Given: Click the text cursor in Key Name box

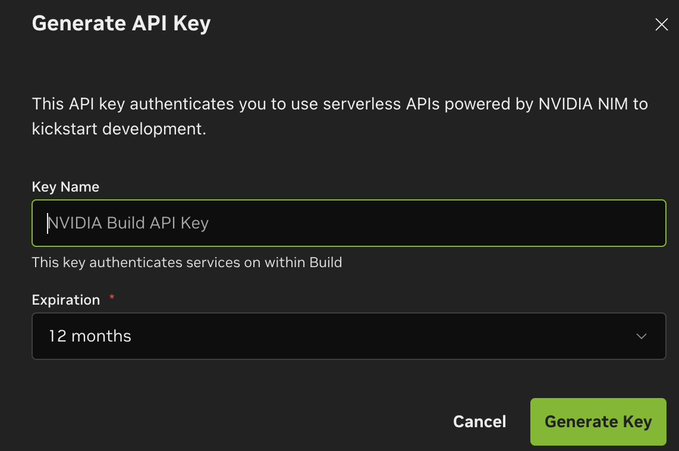Looking at the screenshot, I should (47, 223).
